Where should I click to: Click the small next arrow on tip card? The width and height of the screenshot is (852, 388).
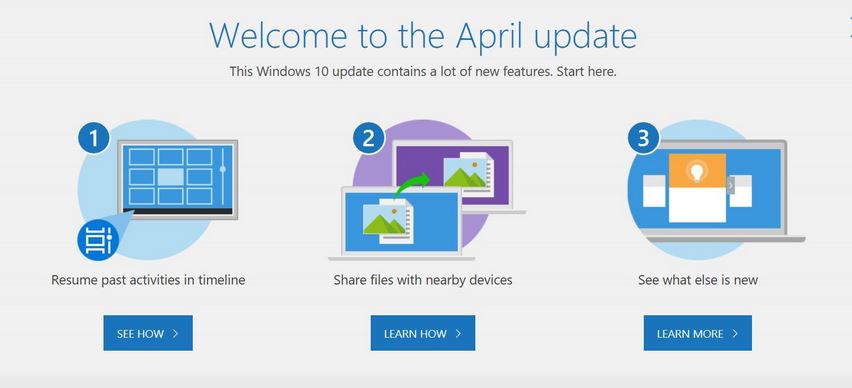pos(731,185)
